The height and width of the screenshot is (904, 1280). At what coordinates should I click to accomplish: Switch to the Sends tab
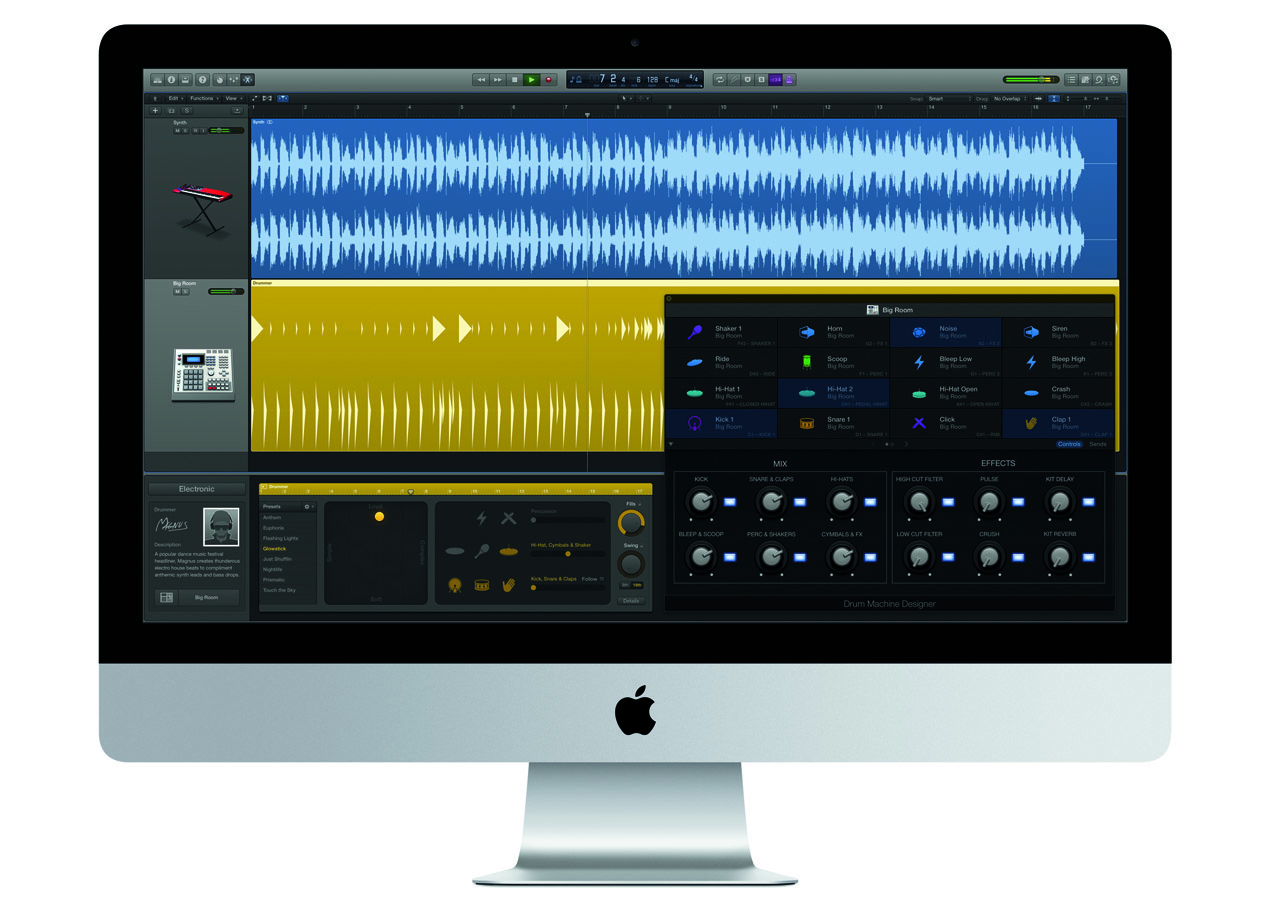coord(1098,444)
